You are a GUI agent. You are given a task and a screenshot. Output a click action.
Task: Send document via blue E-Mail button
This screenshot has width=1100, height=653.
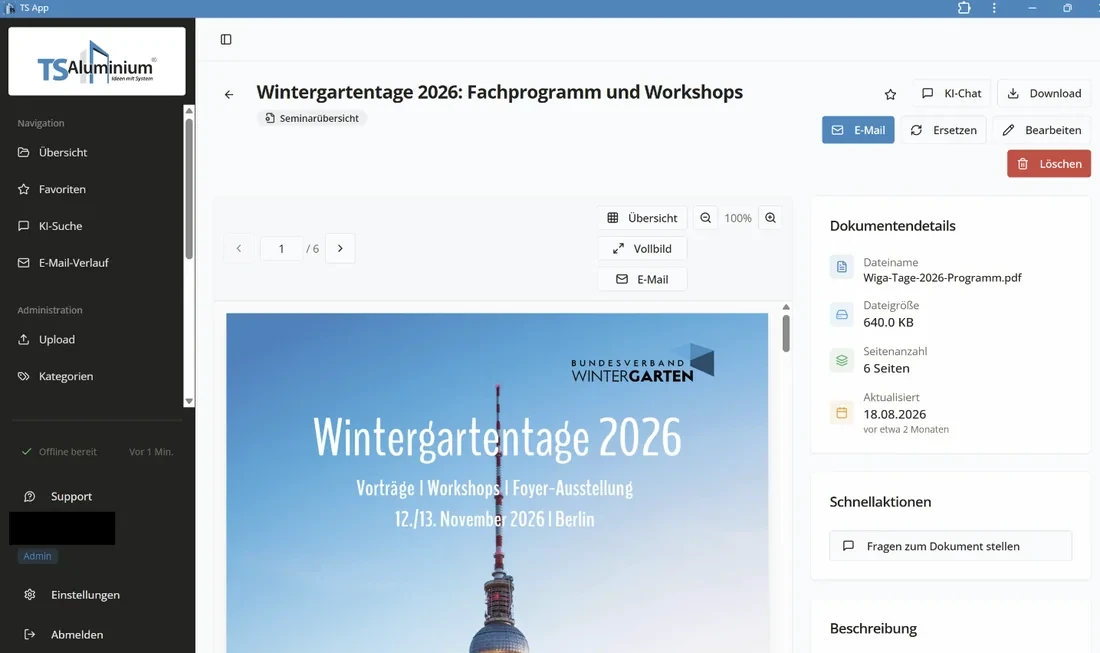coord(858,130)
